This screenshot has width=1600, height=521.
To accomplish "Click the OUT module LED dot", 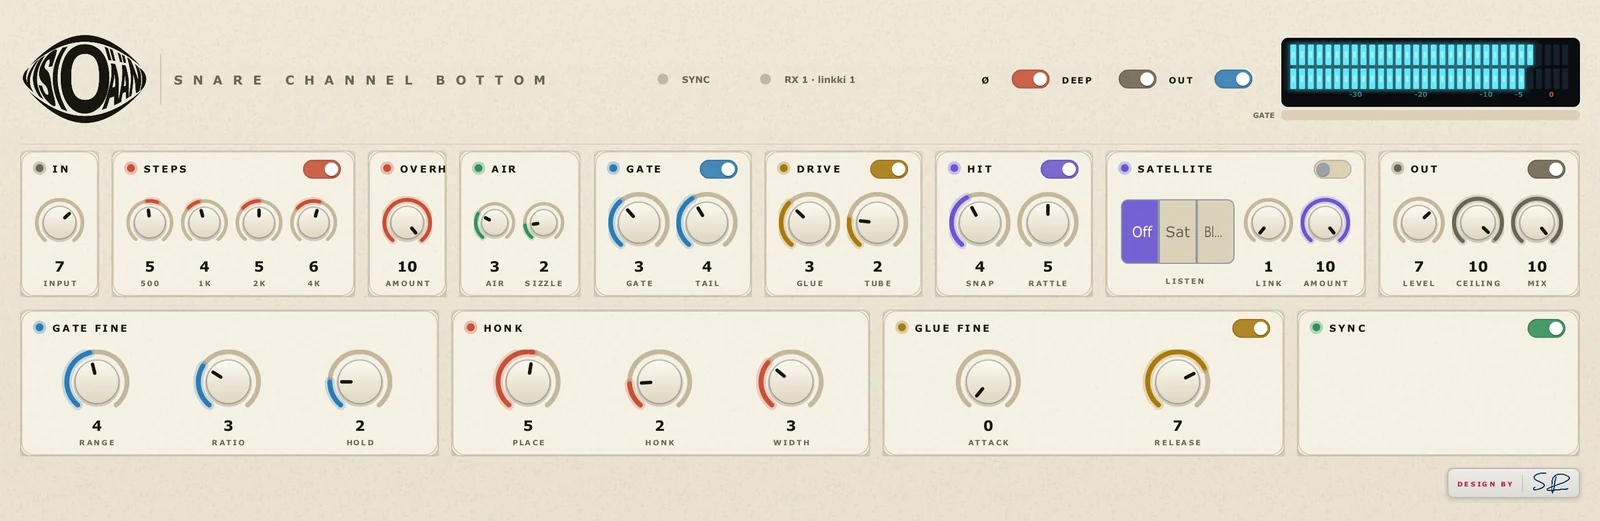I will click(x=1398, y=168).
